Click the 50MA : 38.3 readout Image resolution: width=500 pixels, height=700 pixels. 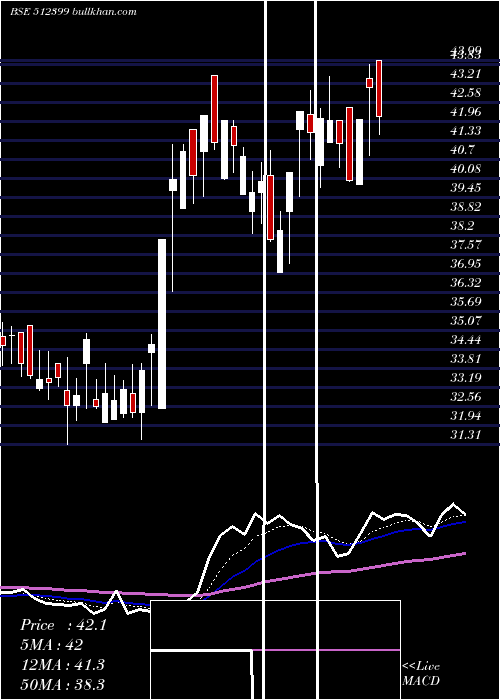[63, 684]
